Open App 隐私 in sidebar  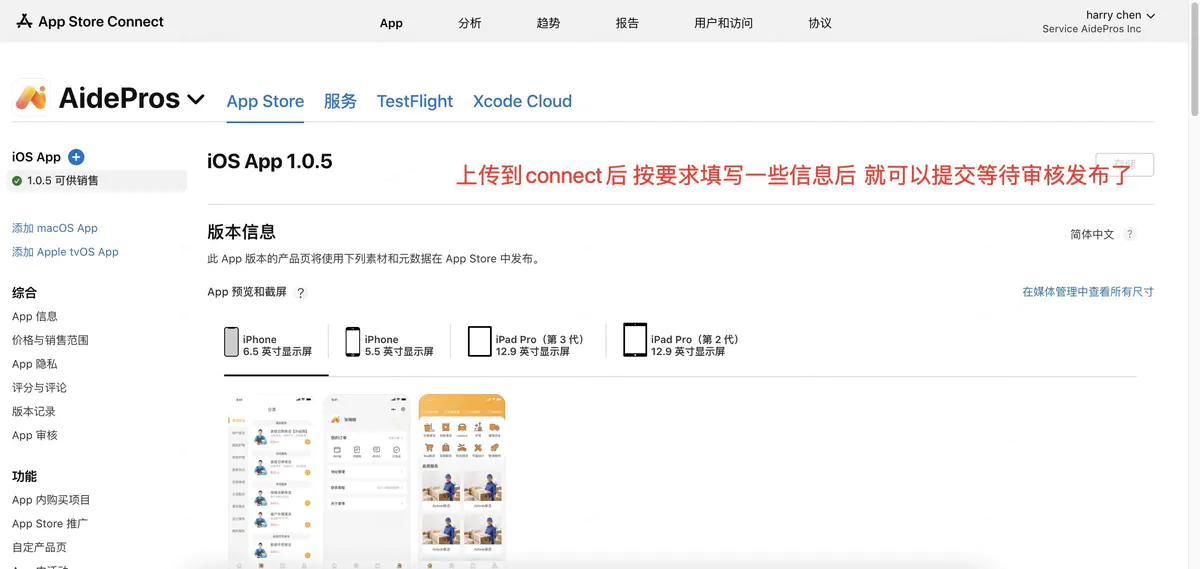pos(35,364)
